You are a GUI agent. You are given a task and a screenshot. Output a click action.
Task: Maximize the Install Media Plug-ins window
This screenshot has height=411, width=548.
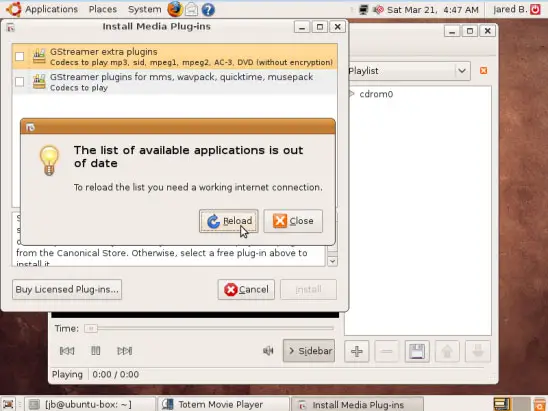[x=320, y=27]
